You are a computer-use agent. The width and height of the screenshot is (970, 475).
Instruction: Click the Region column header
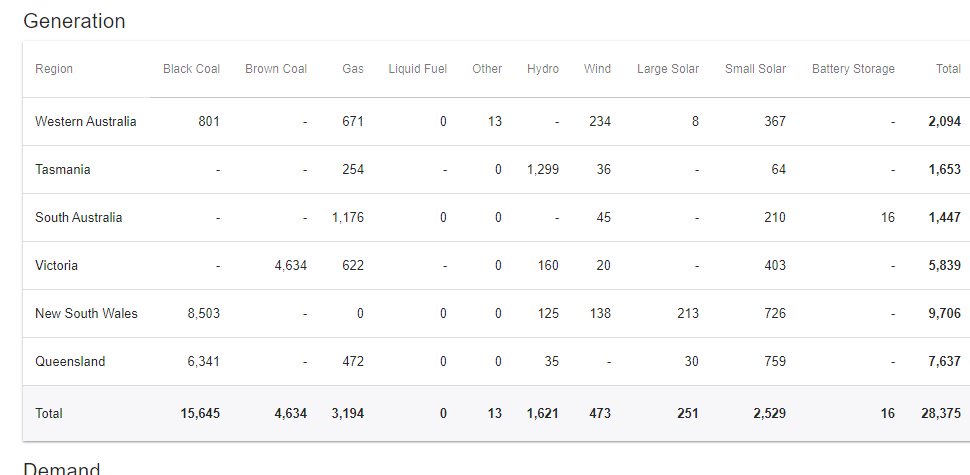[x=54, y=69]
